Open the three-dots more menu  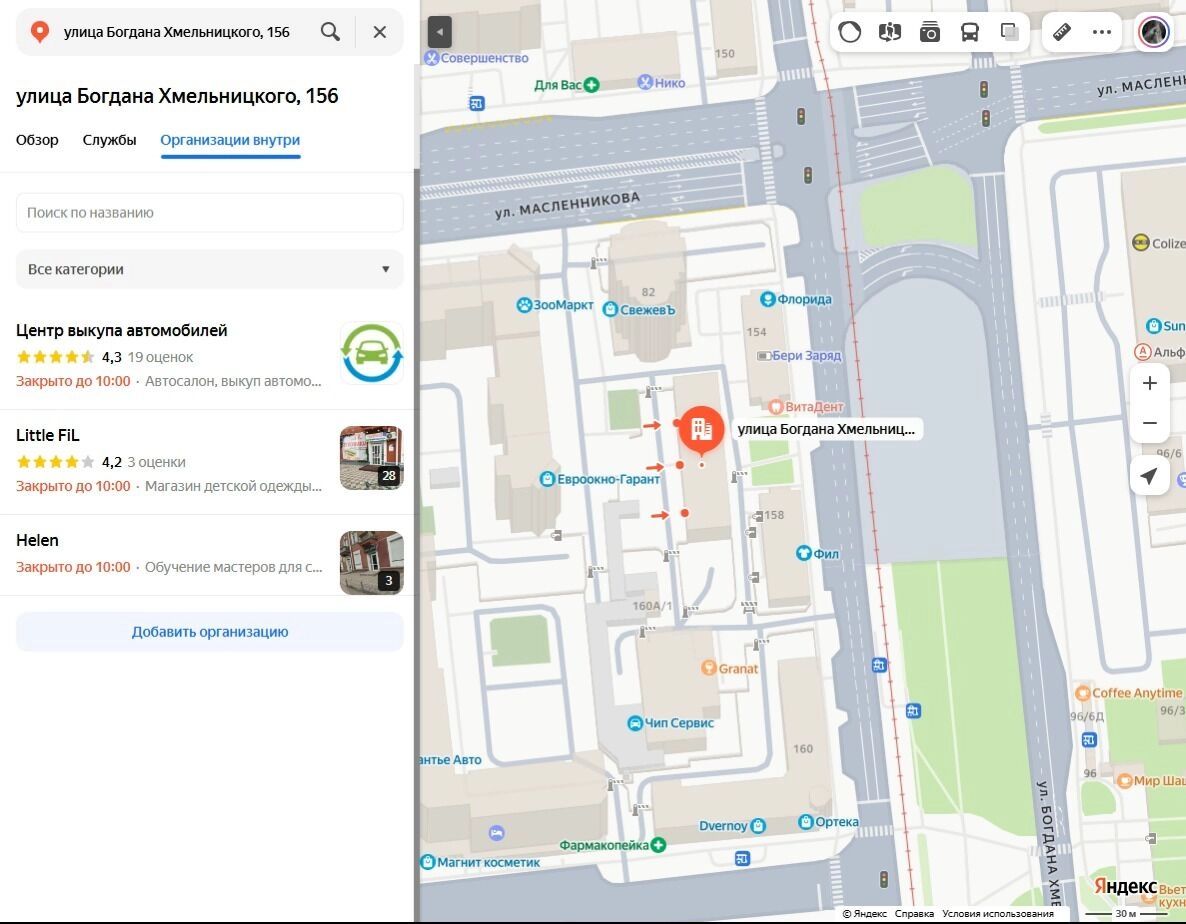pos(1102,32)
